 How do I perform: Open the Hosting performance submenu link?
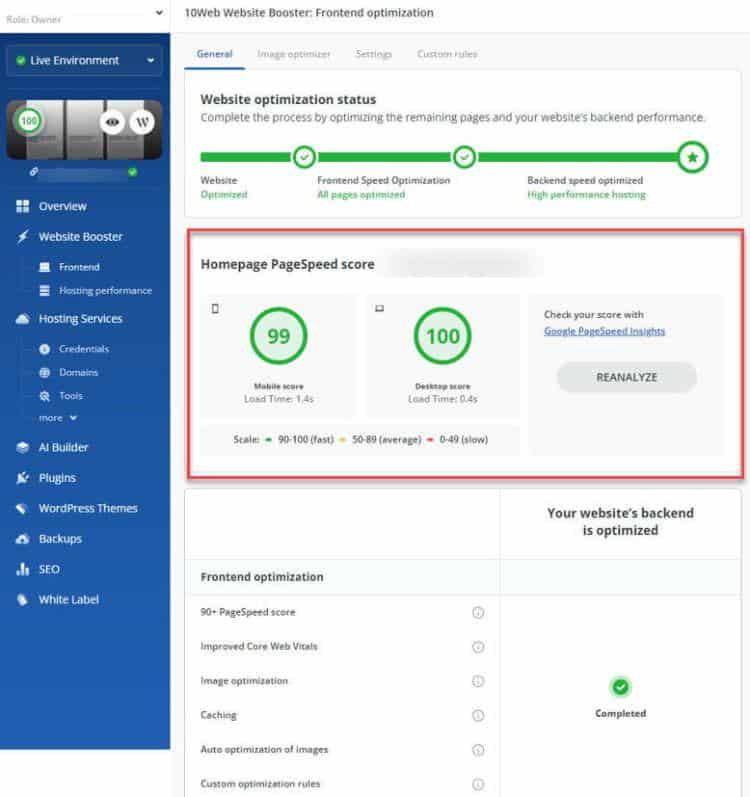[x=106, y=291]
